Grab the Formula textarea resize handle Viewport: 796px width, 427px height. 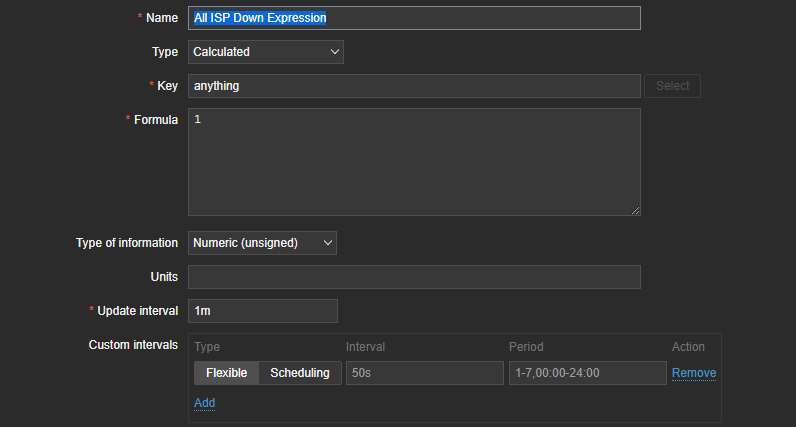(635, 210)
